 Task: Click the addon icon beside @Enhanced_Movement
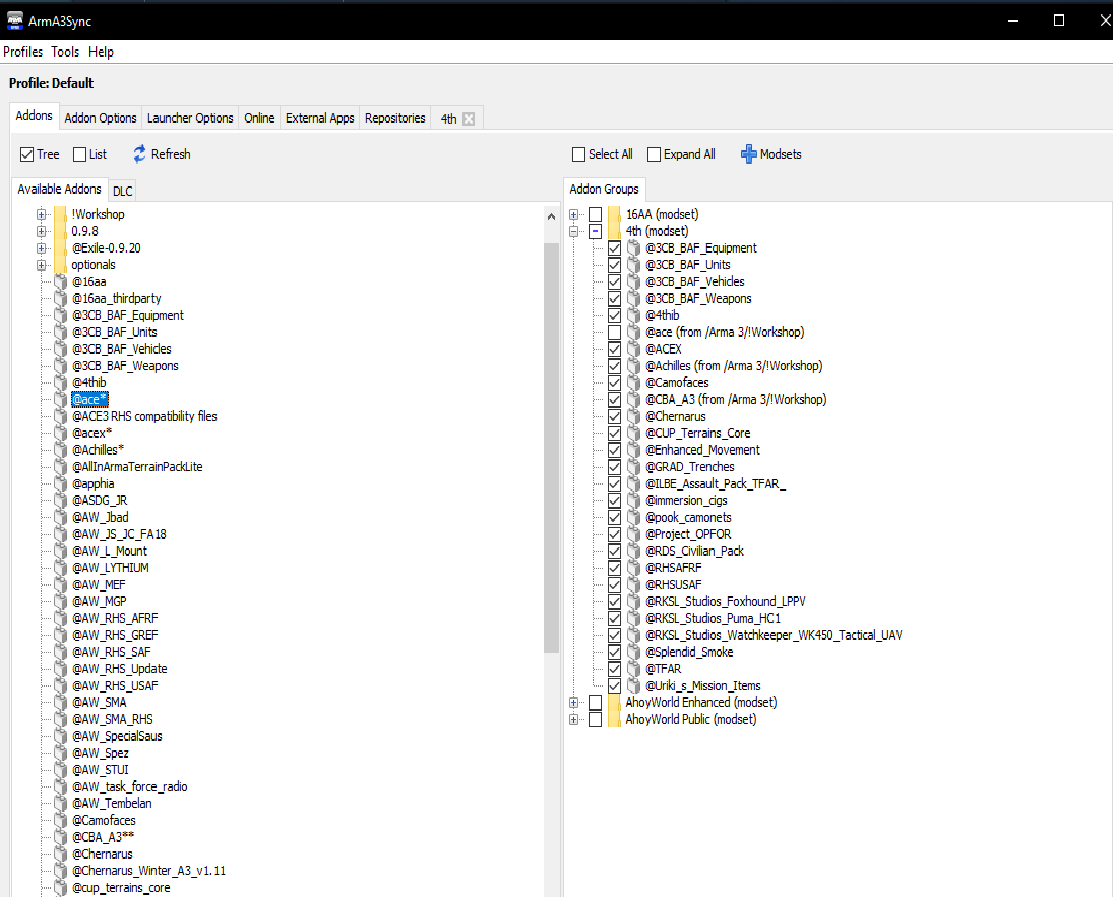pos(634,450)
